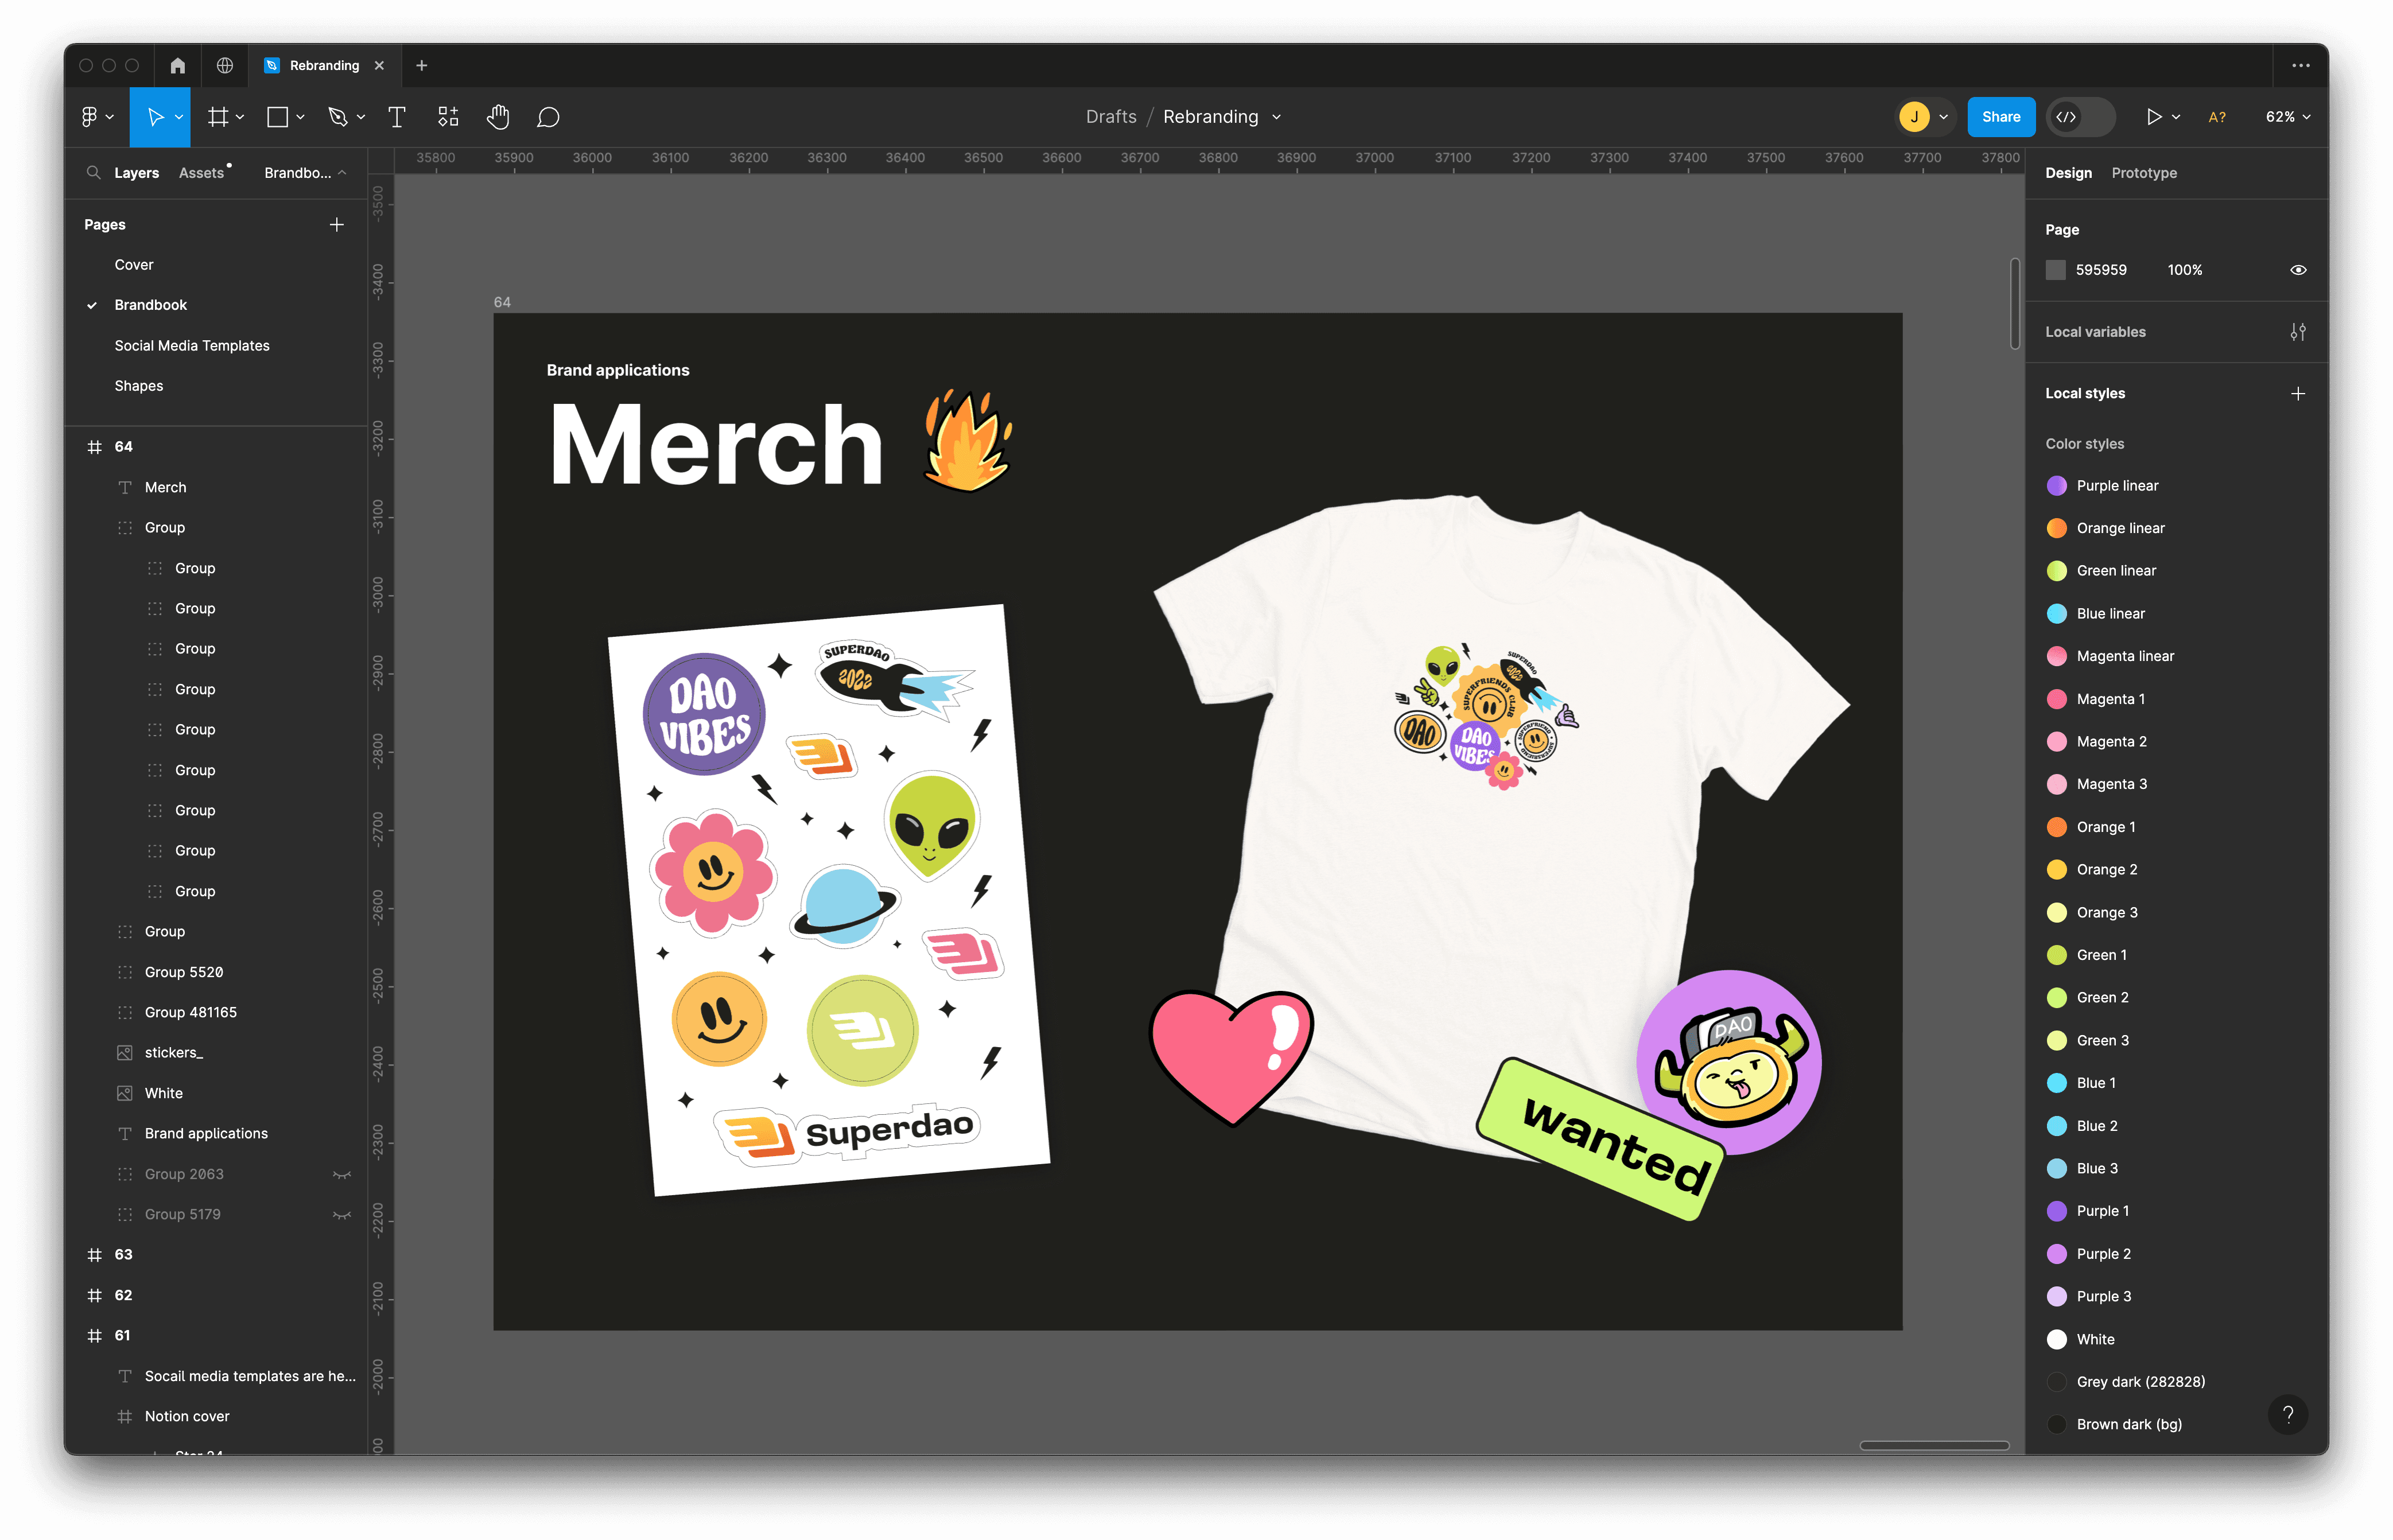
Task: Select the Hand tool
Action: 498,116
